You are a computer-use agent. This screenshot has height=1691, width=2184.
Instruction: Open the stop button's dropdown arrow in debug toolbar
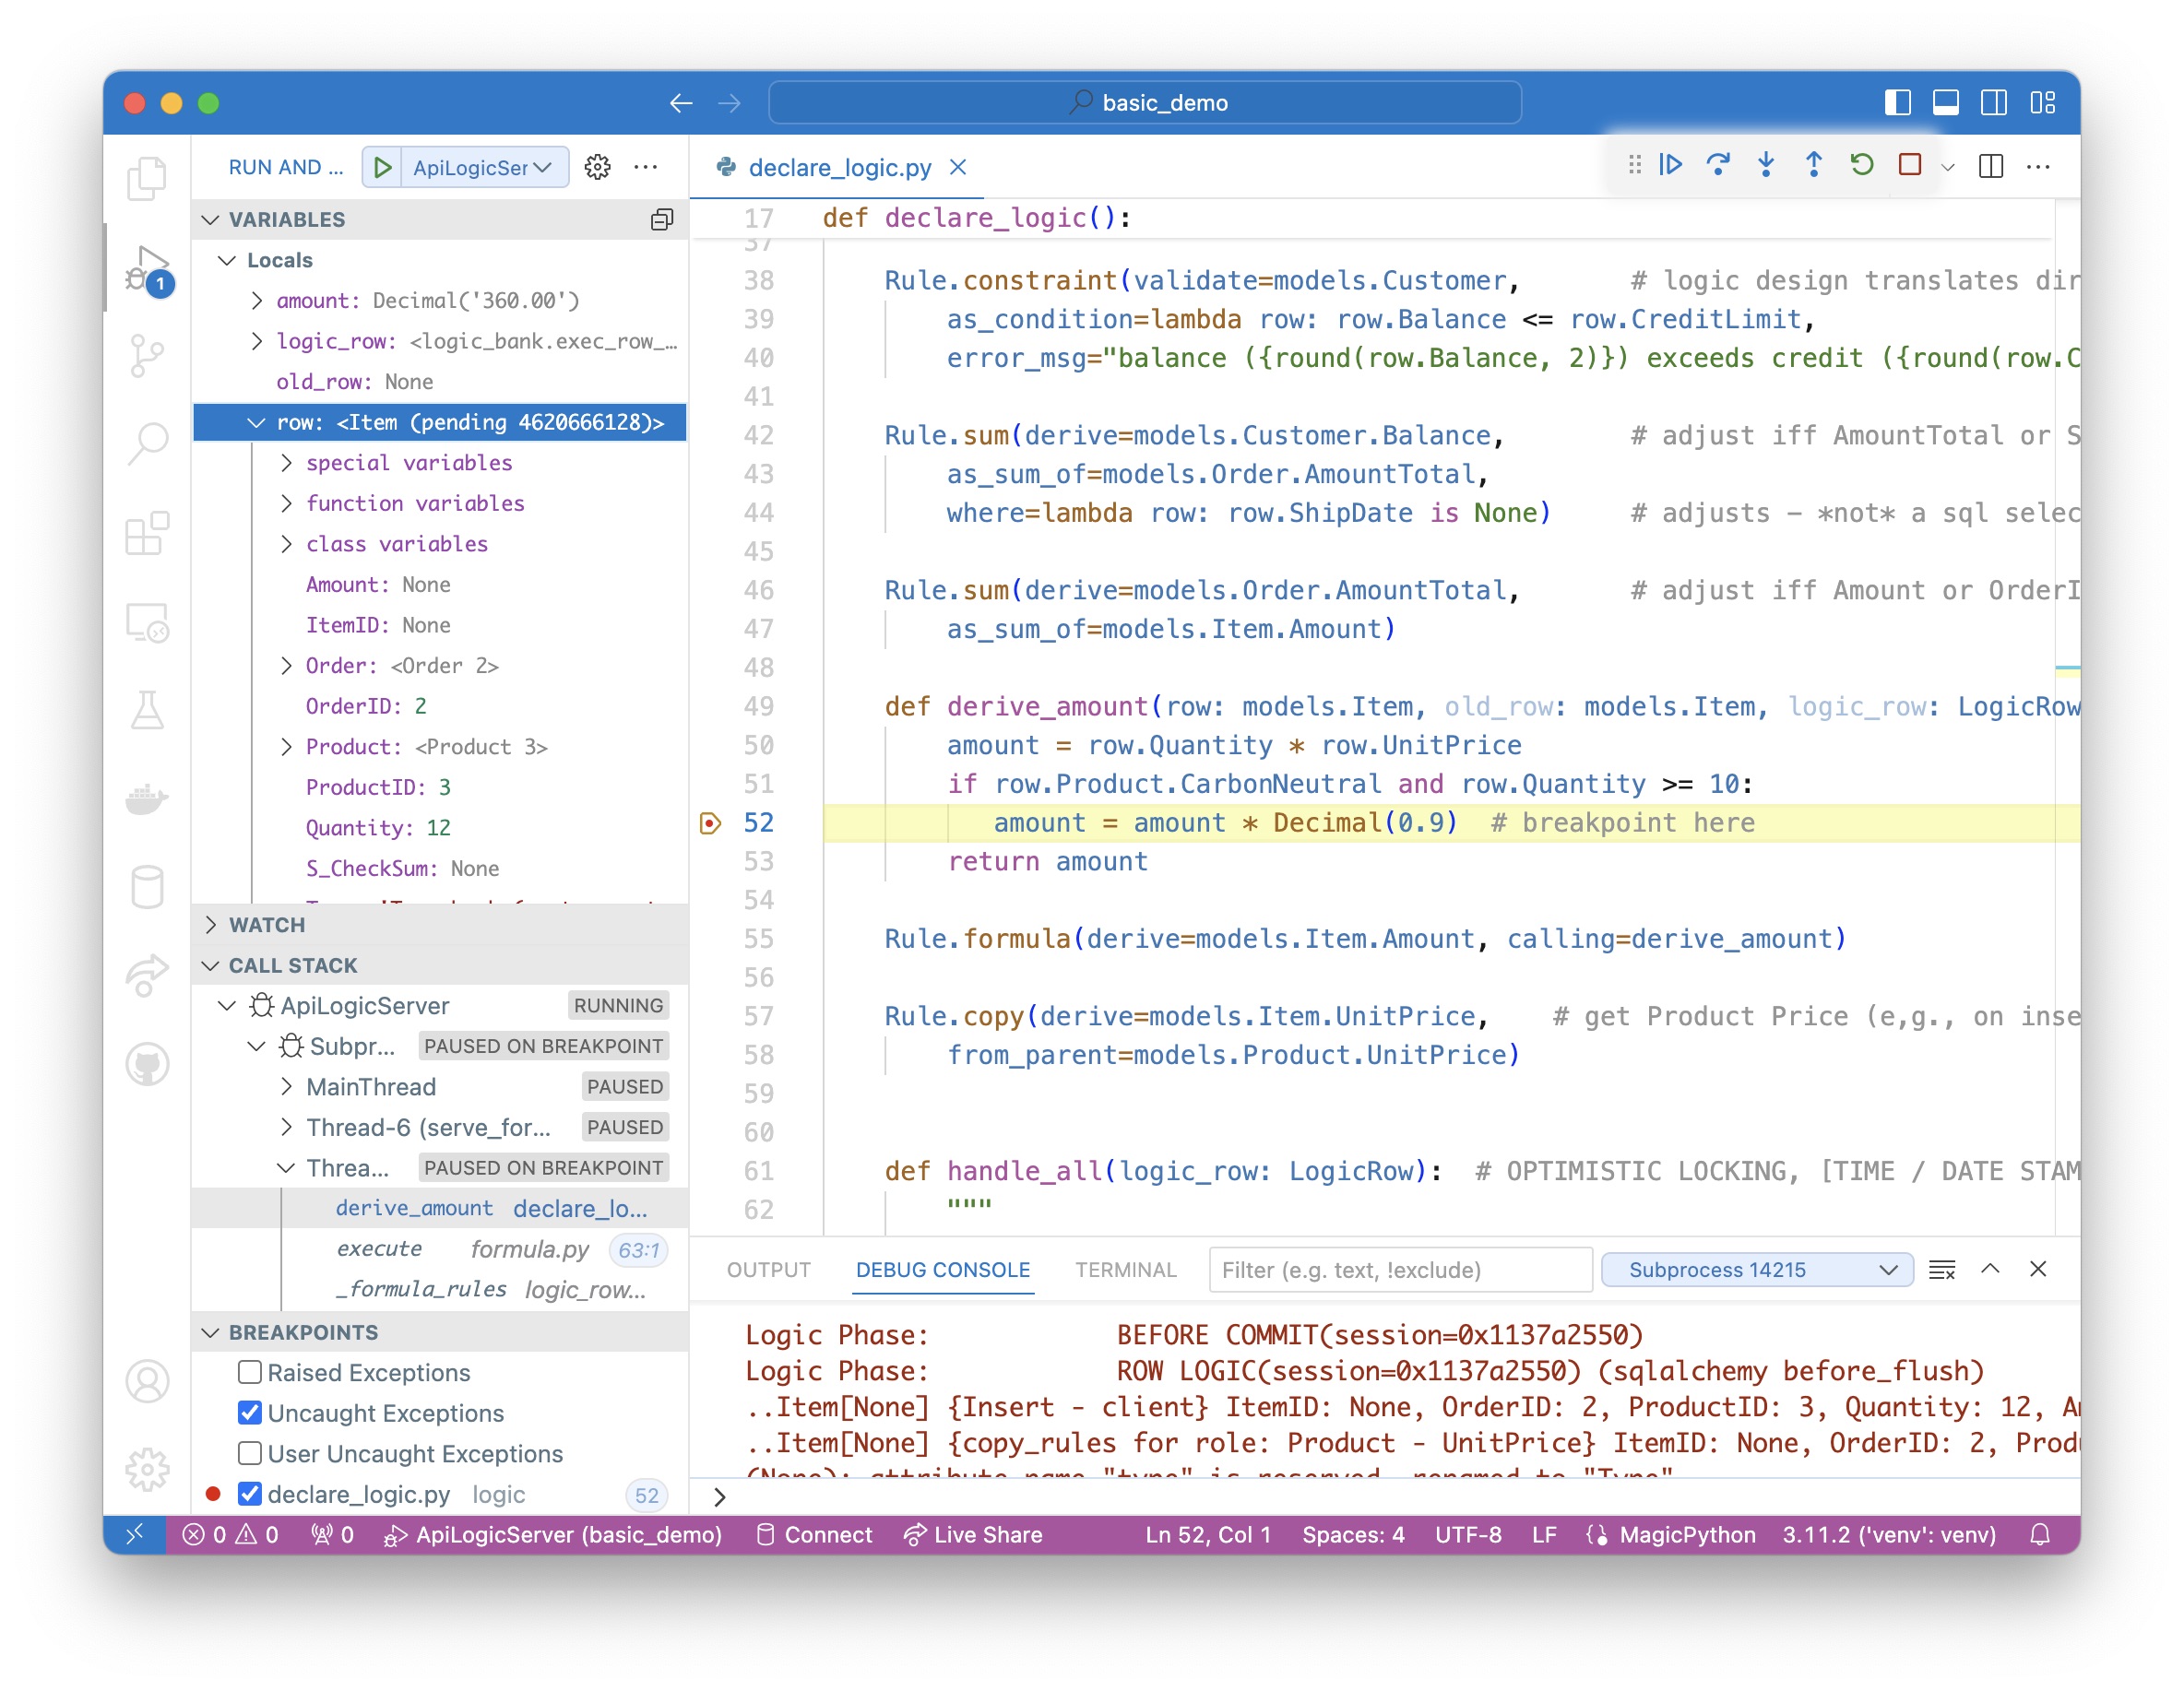point(1948,167)
